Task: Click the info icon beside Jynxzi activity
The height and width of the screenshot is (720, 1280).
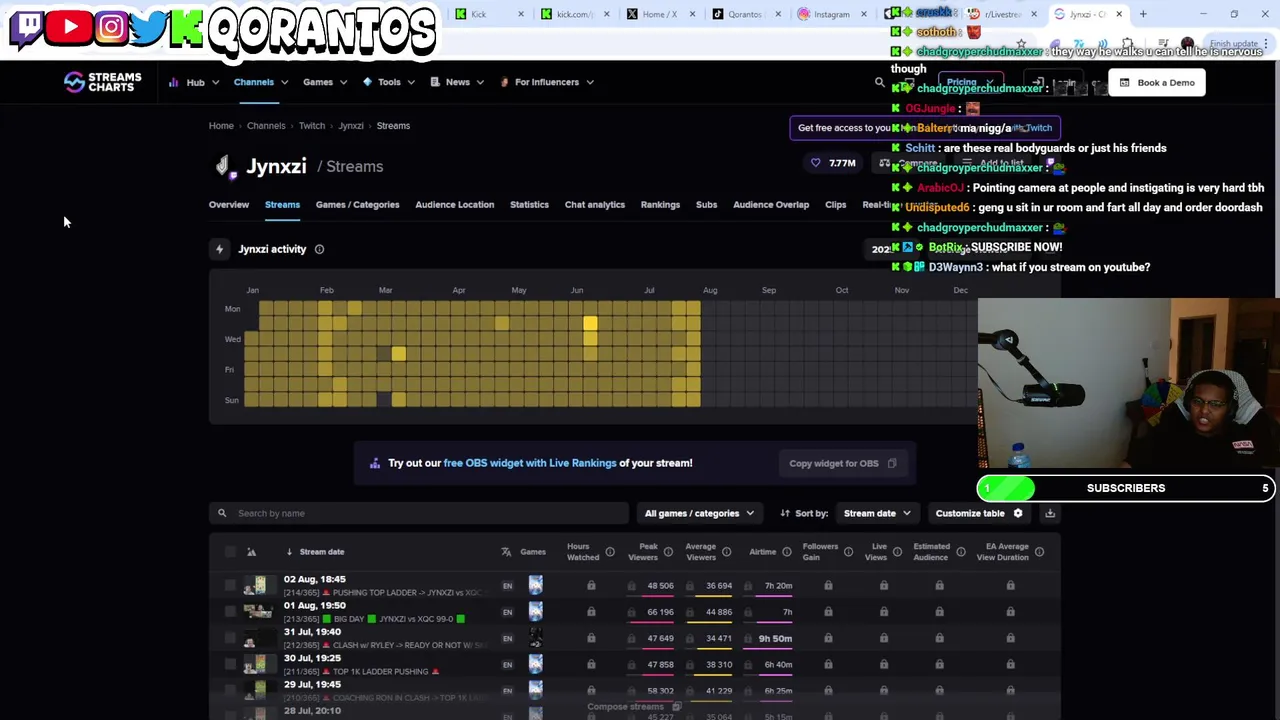Action: 319,249
